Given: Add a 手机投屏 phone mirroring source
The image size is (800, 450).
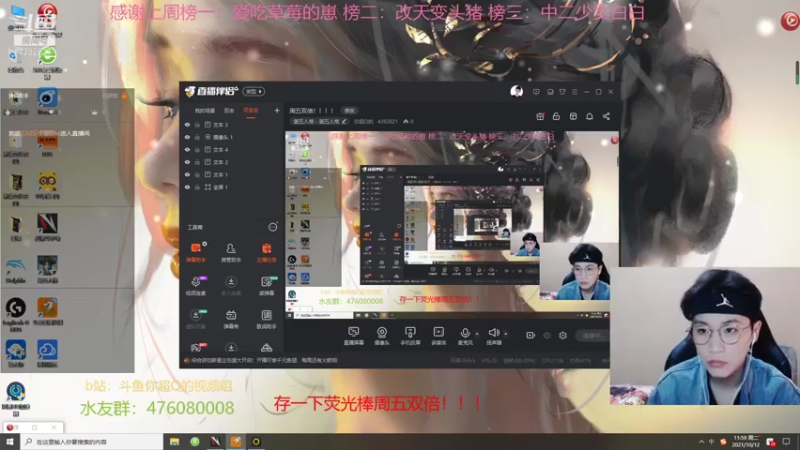Looking at the screenshot, I should [410, 336].
